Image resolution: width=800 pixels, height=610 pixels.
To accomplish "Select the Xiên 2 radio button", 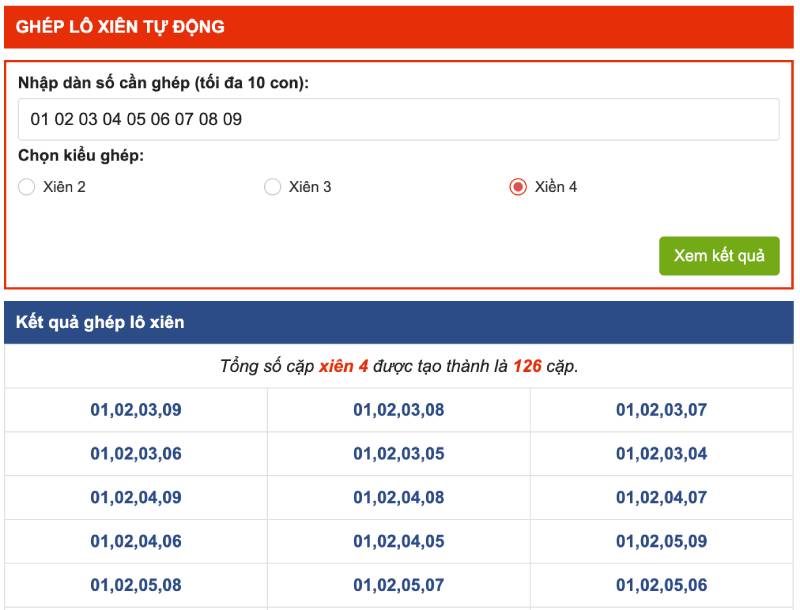I will pos(27,187).
